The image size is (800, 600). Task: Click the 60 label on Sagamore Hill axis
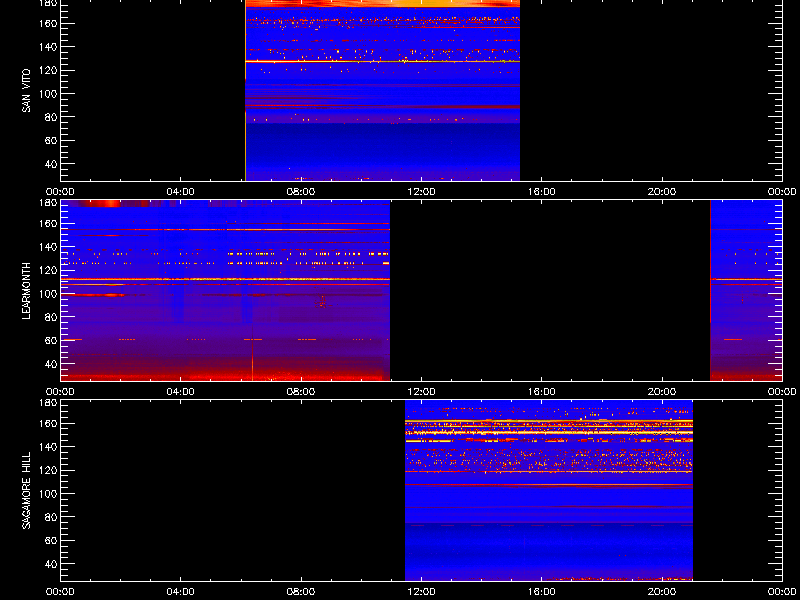(51, 541)
